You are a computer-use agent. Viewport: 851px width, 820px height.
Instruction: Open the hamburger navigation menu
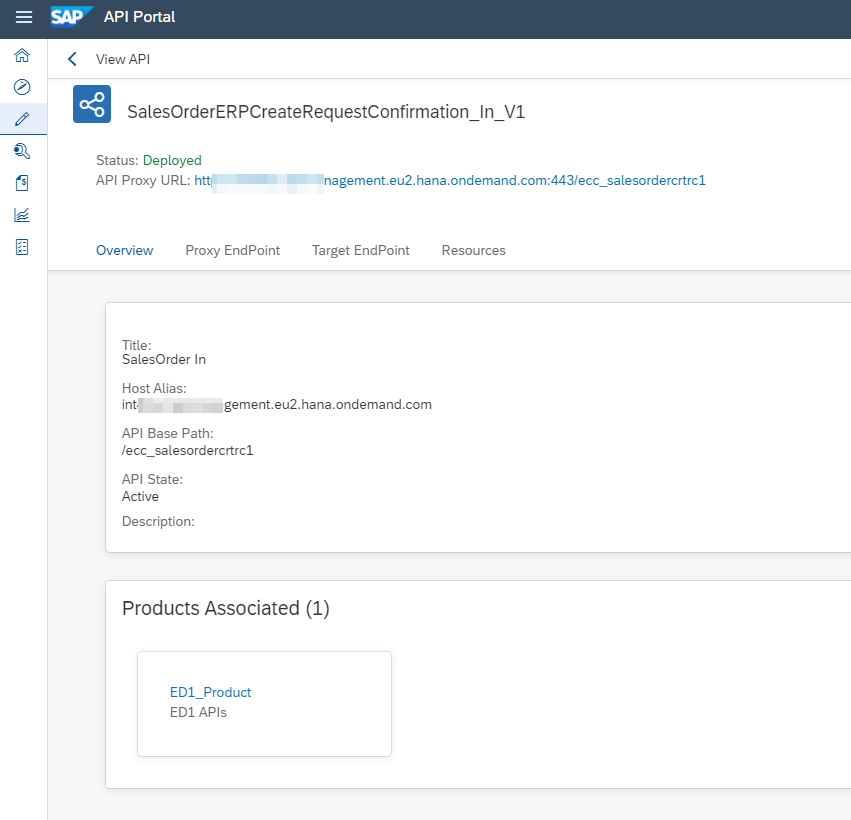(24, 18)
